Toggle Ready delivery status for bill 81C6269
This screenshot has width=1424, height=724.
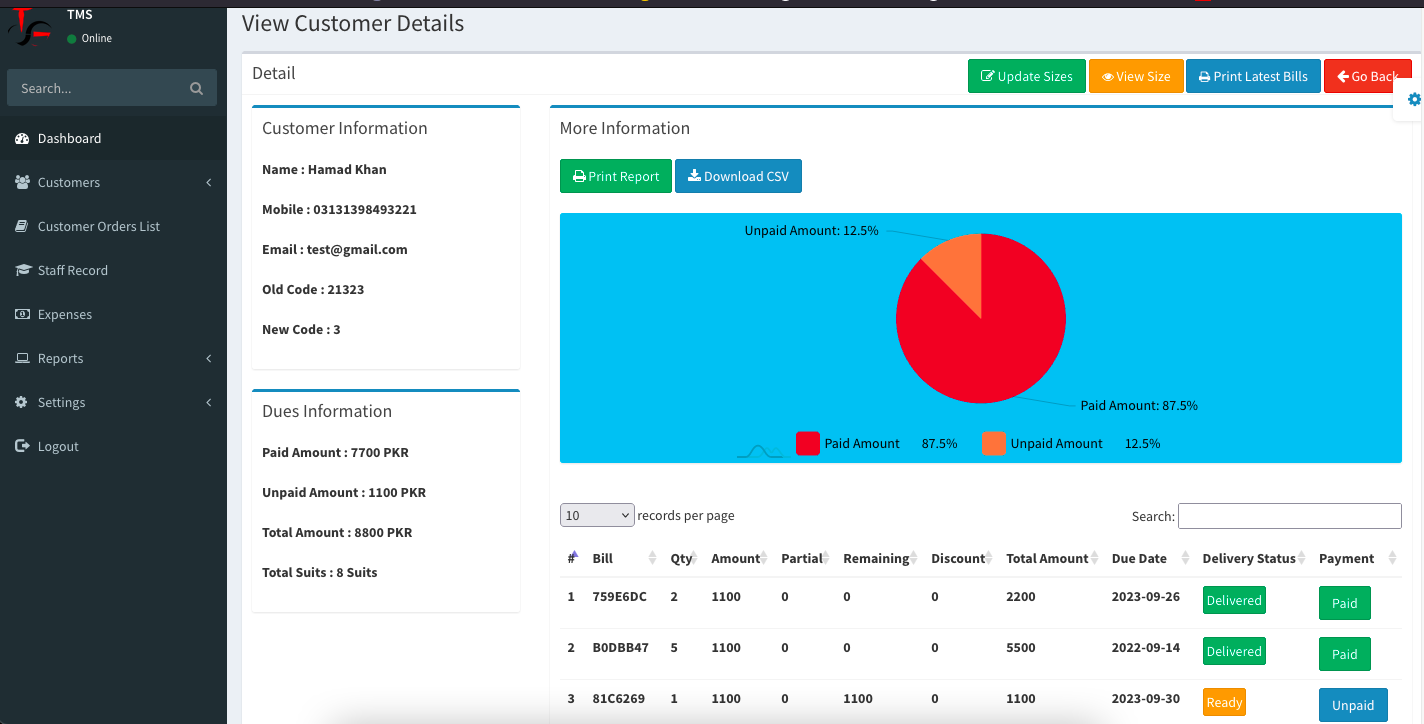click(1224, 702)
